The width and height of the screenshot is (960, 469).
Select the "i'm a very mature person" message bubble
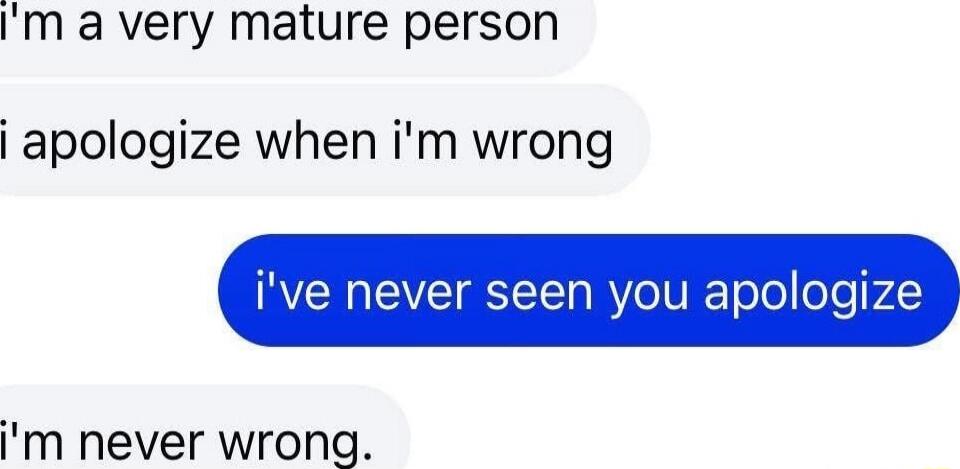298,34
